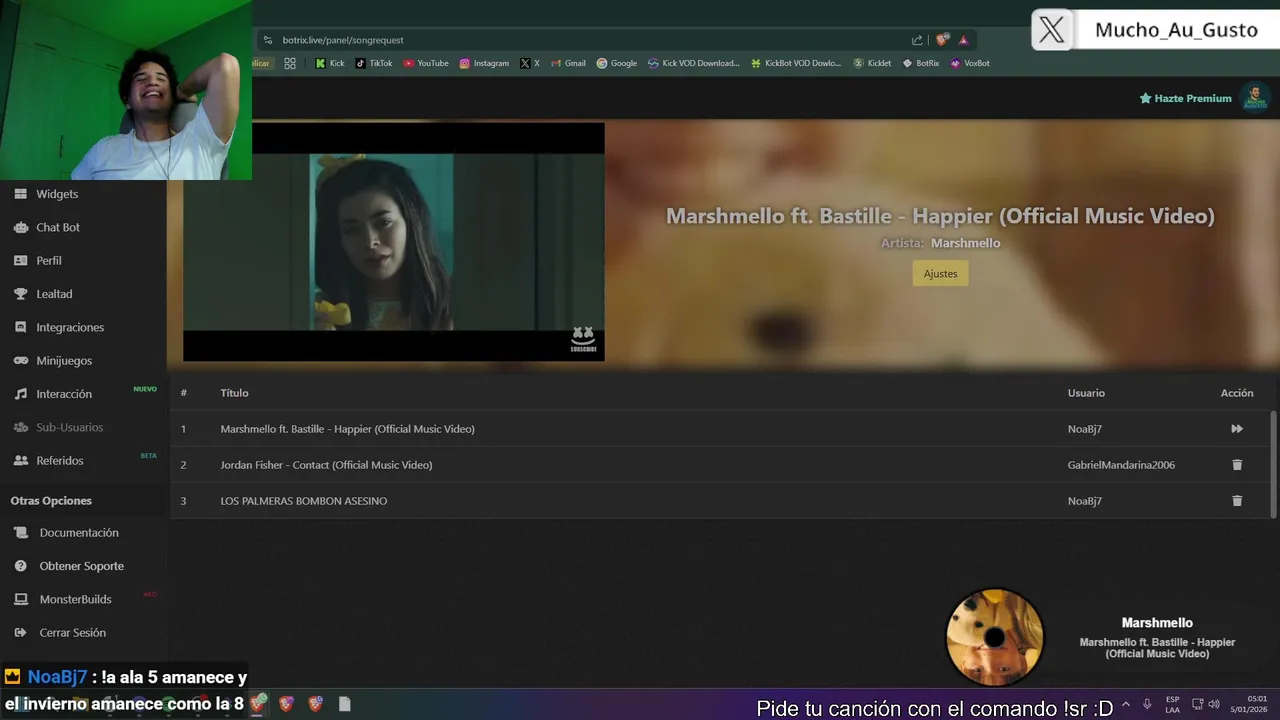Go to Perfil page
Image resolution: width=1280 pixels, height=720 pixels.
pyautogui.click(x=49, y=260)
